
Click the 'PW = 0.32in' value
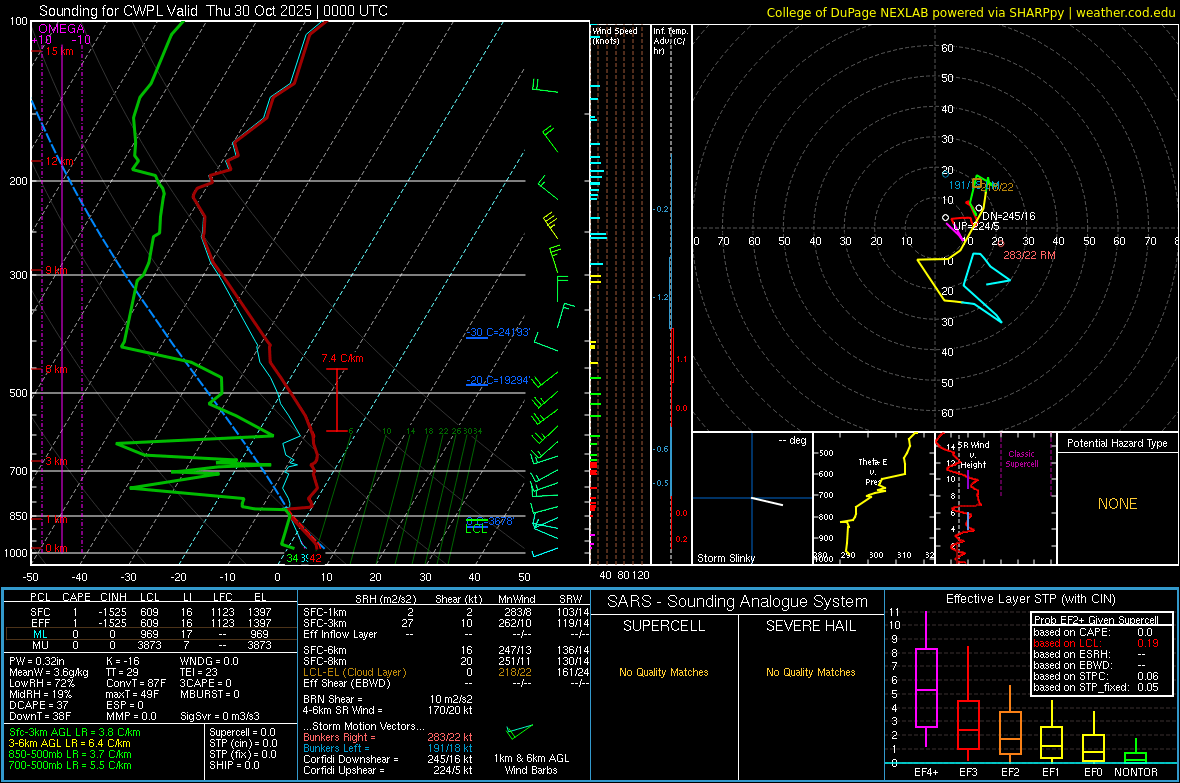coord(37,661)
